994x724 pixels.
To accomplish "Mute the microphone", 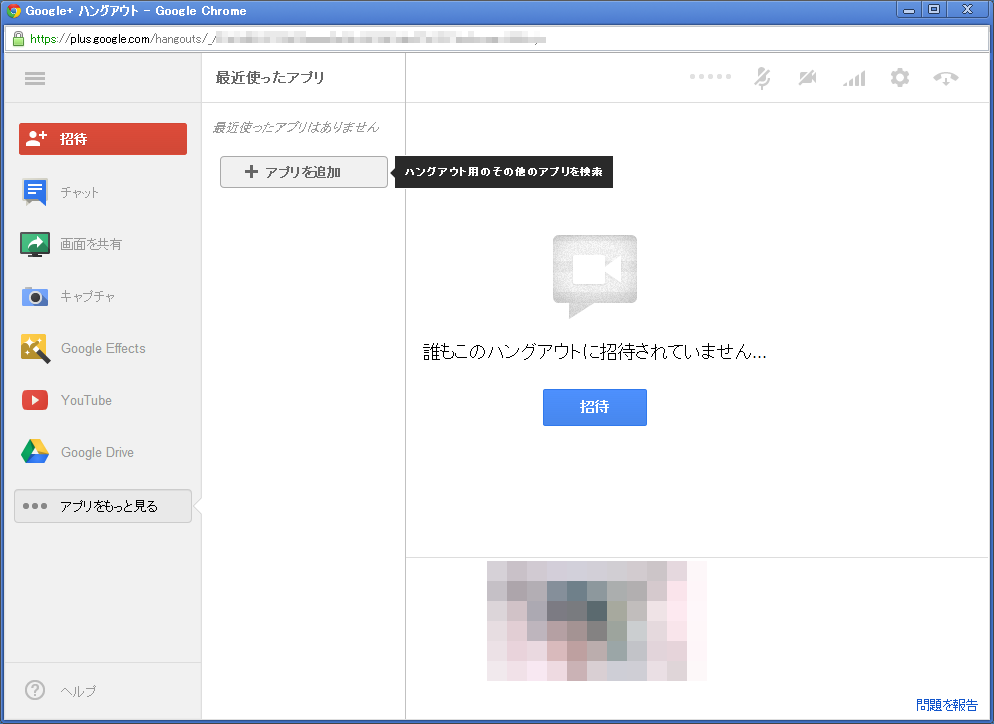I will (x=762, y=78).
